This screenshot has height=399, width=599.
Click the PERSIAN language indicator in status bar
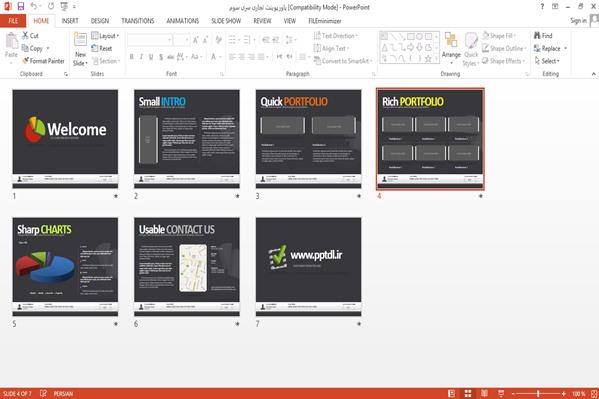click(63, 393)
